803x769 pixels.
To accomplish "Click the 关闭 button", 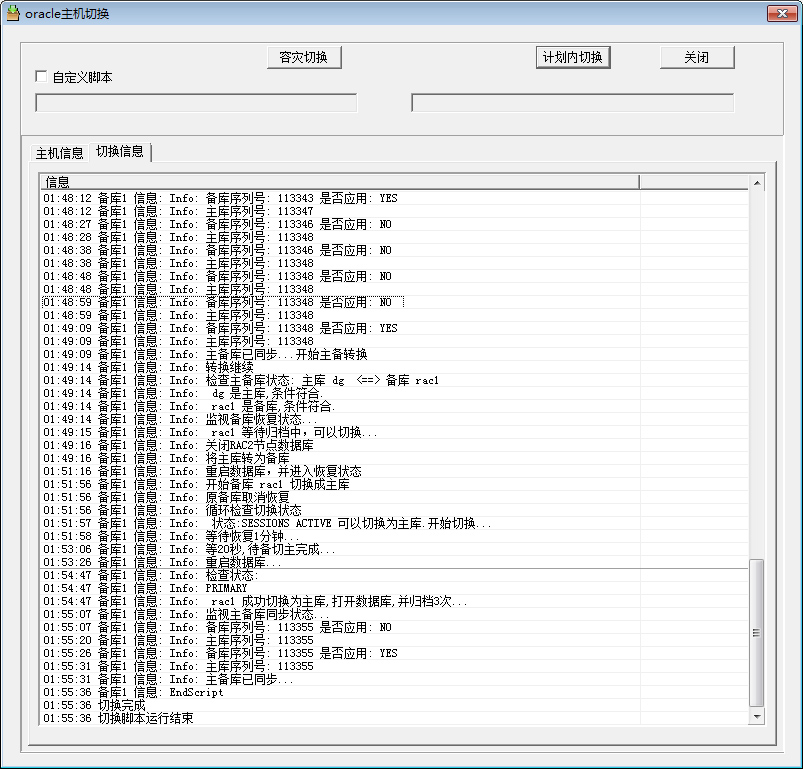I will pos(696,57).
